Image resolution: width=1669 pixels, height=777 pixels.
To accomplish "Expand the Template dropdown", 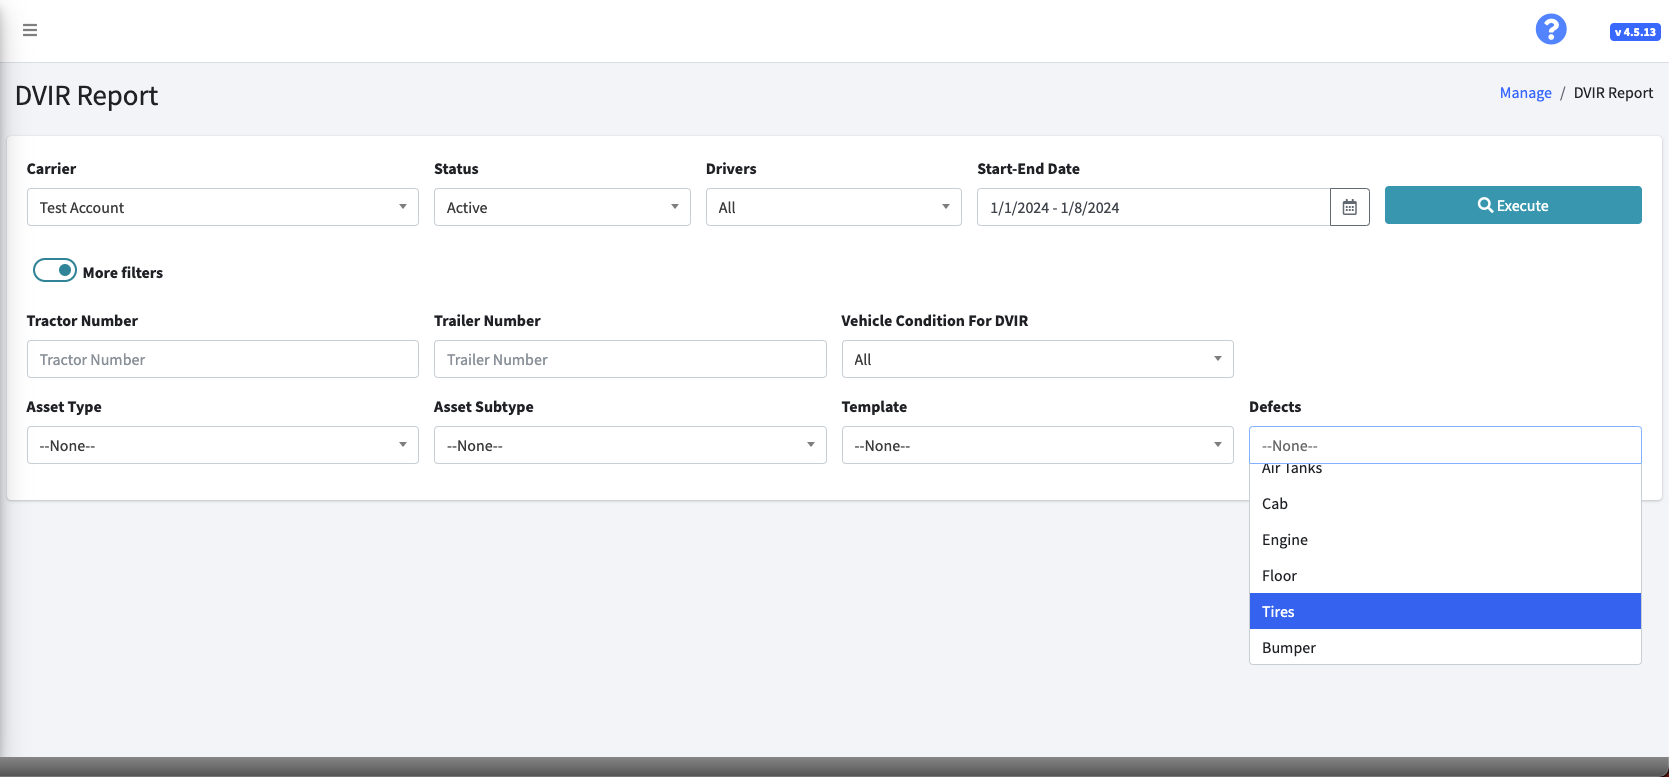I will [x=1038, y=445].
